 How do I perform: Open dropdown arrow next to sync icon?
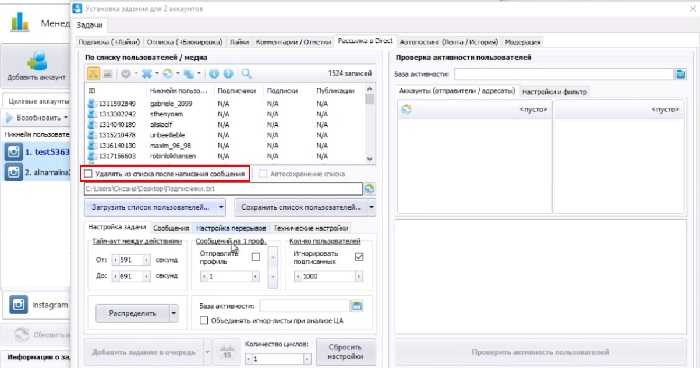click(x=177, y=74)
